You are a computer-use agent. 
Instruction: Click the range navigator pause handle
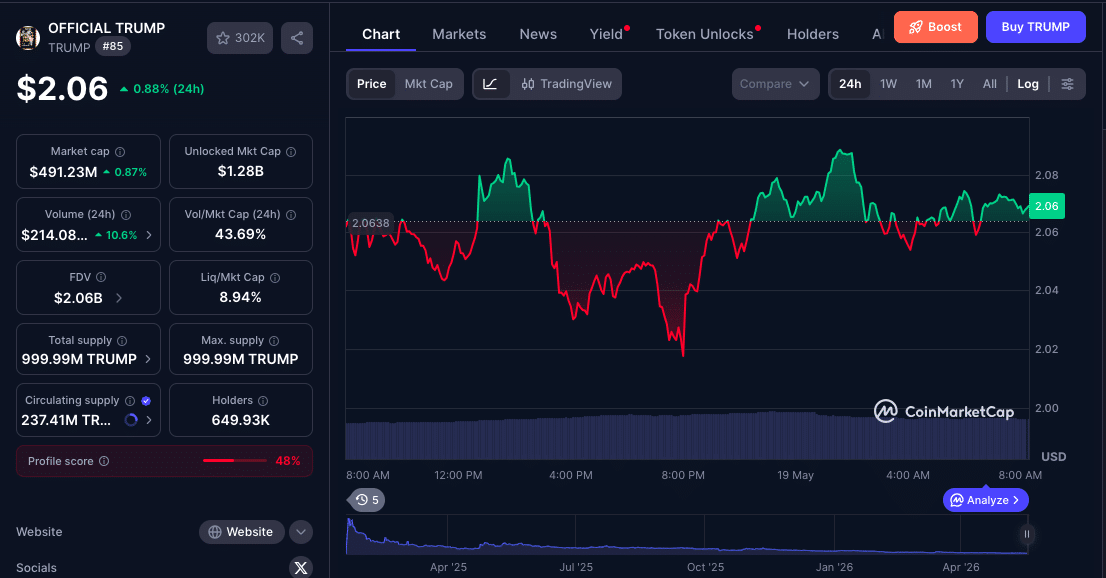[1026, 534]
